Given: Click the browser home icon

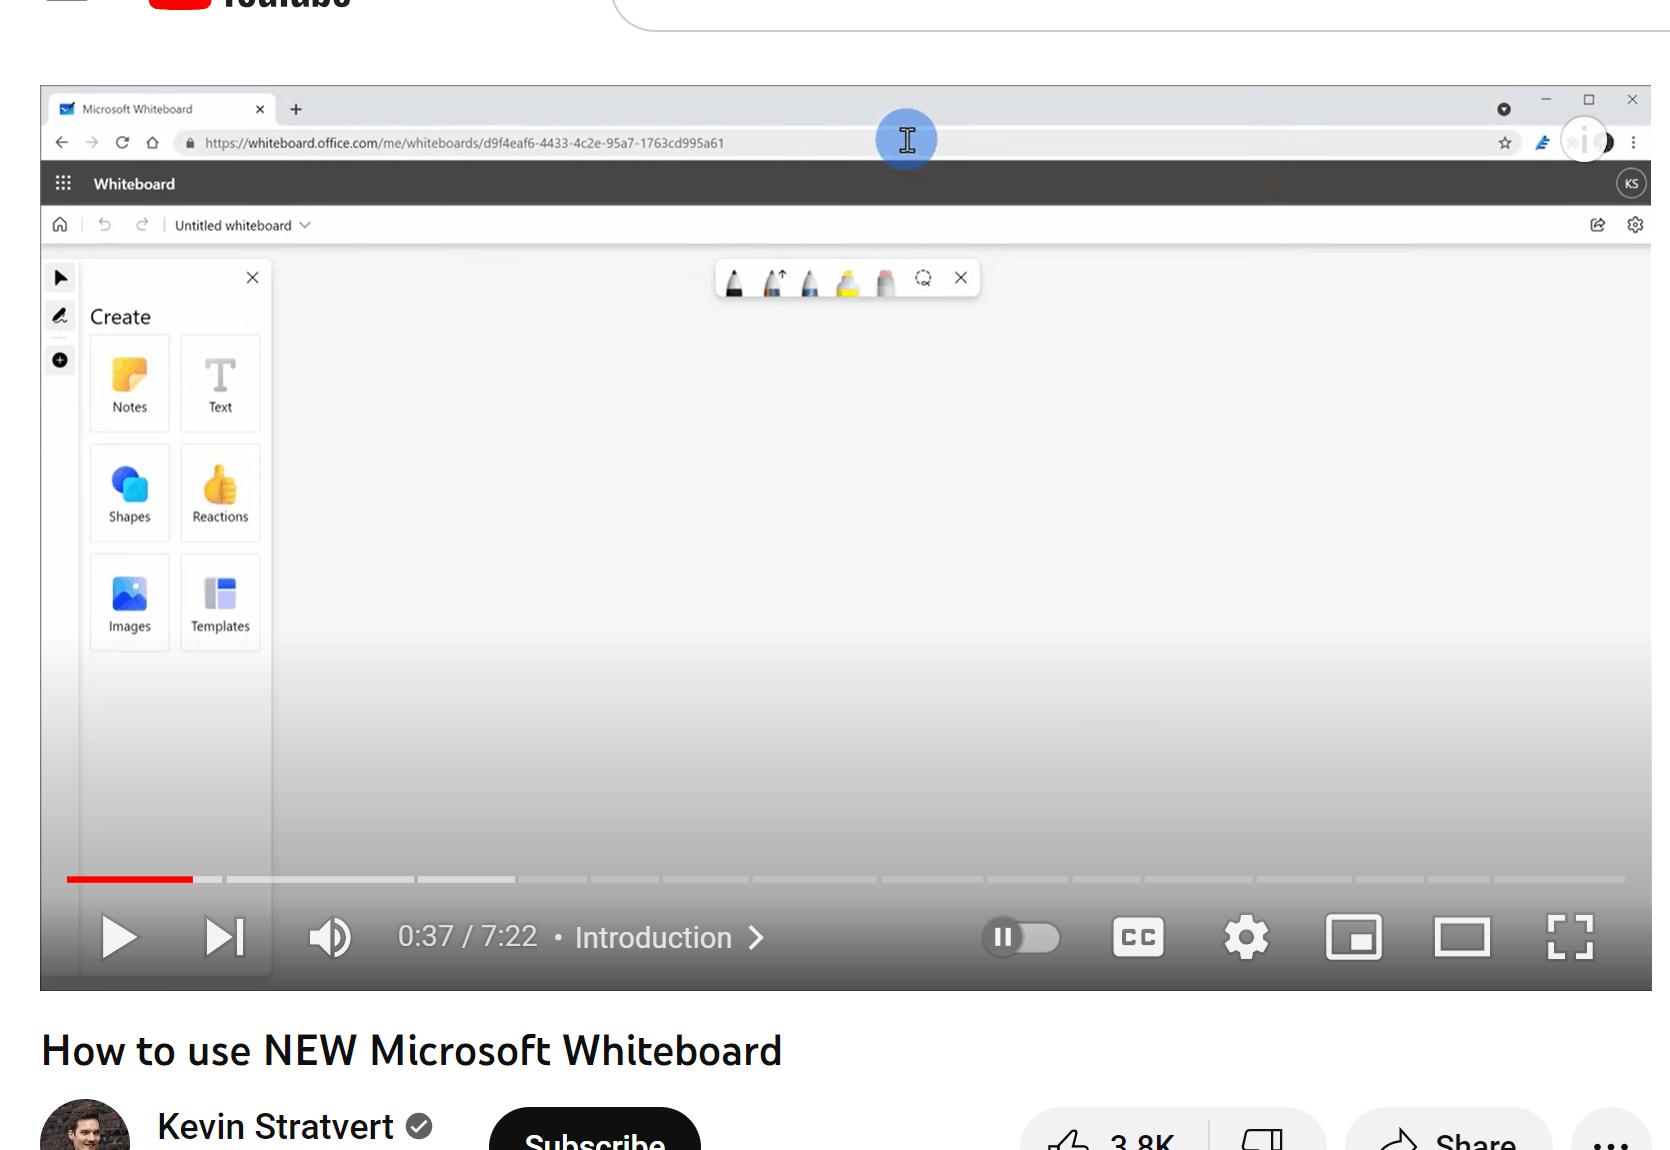Looking at the screenshot, I should [x=152, y=143].
